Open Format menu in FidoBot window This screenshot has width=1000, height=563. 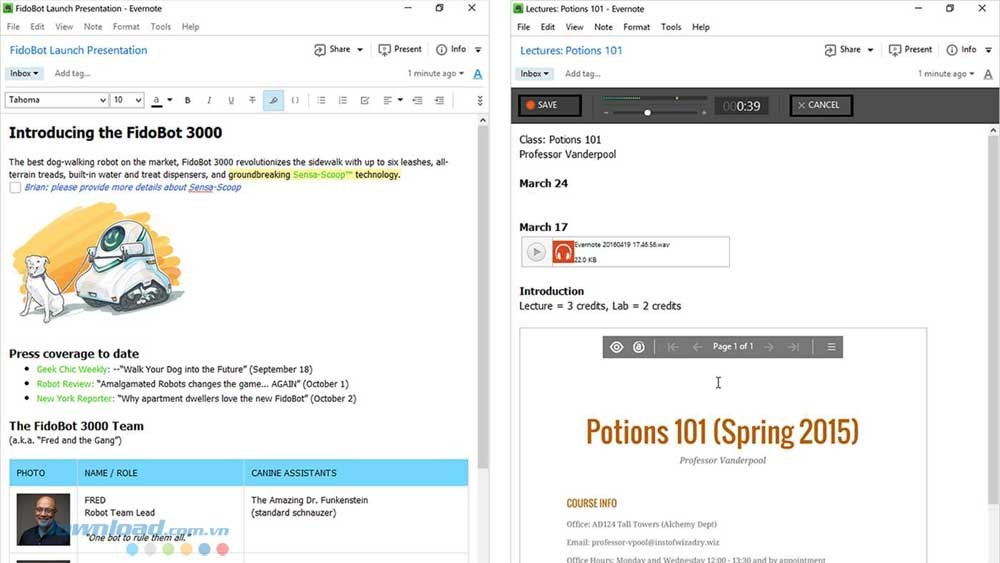point(126,27)
